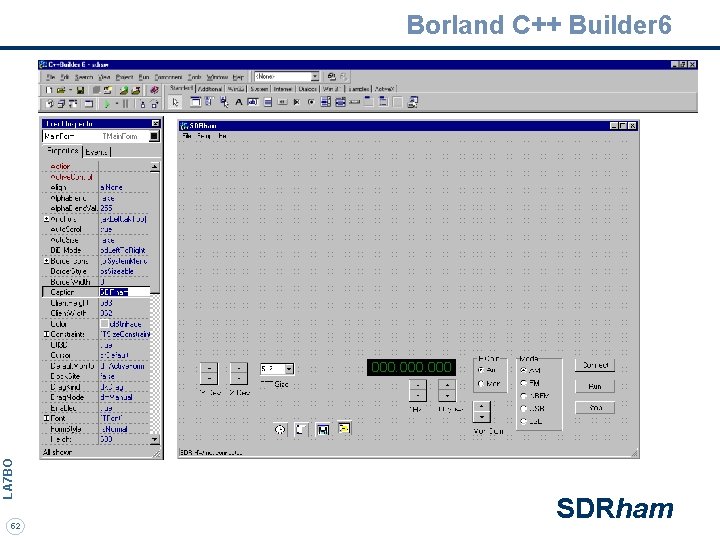This screenshot has width=720, height=540.
Task: Open the Size combo box on form
Action: [289, 369]
